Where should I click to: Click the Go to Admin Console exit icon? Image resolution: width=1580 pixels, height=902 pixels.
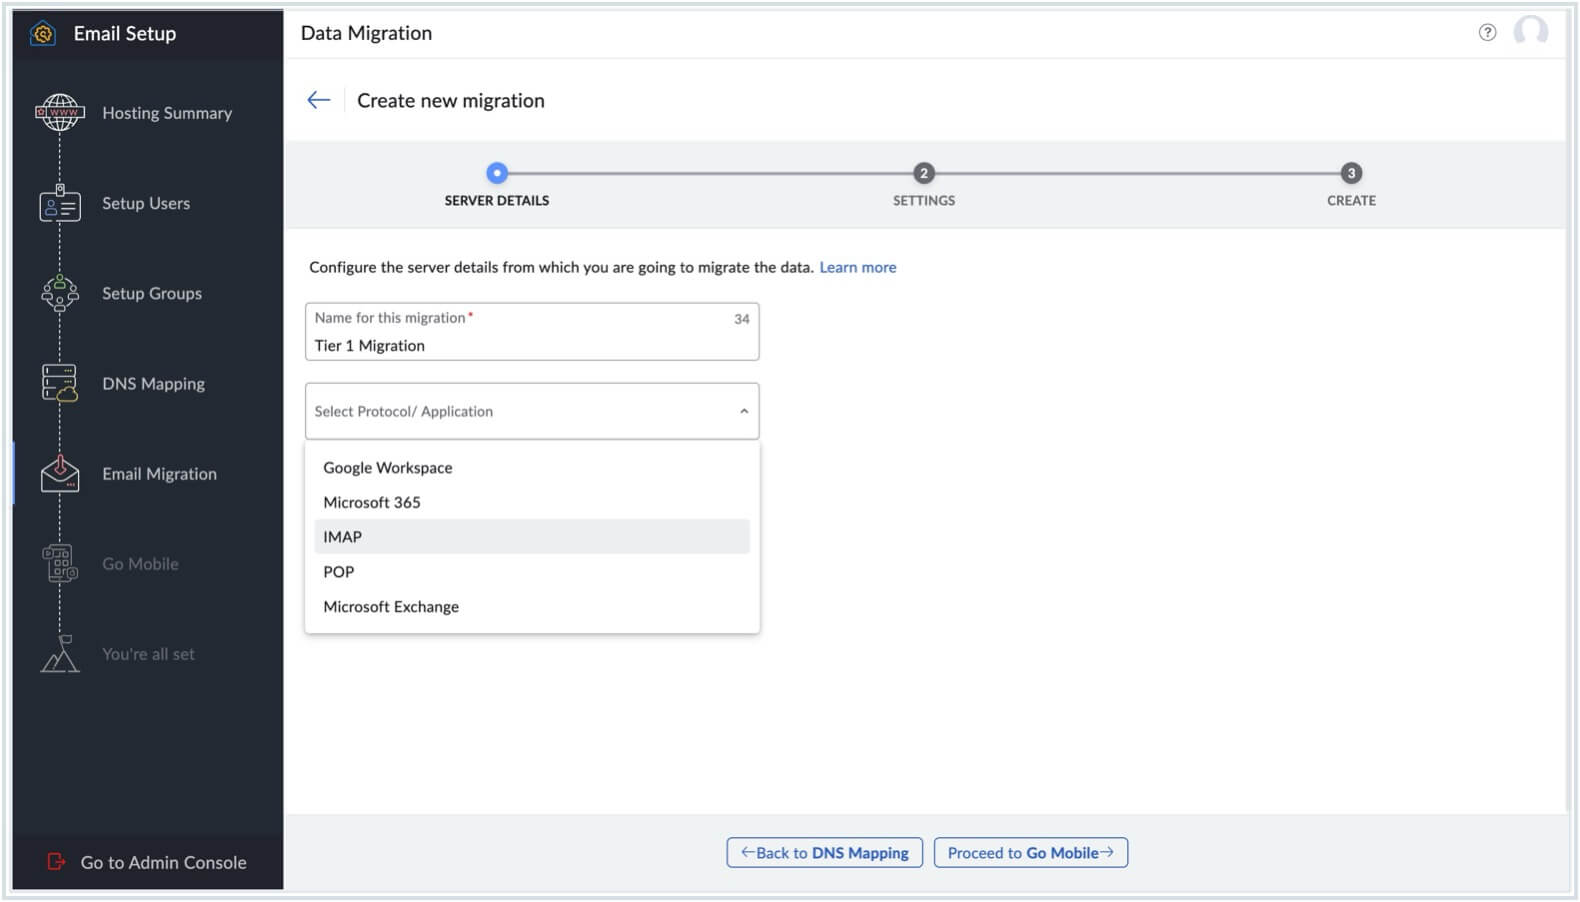pos(56,862)
